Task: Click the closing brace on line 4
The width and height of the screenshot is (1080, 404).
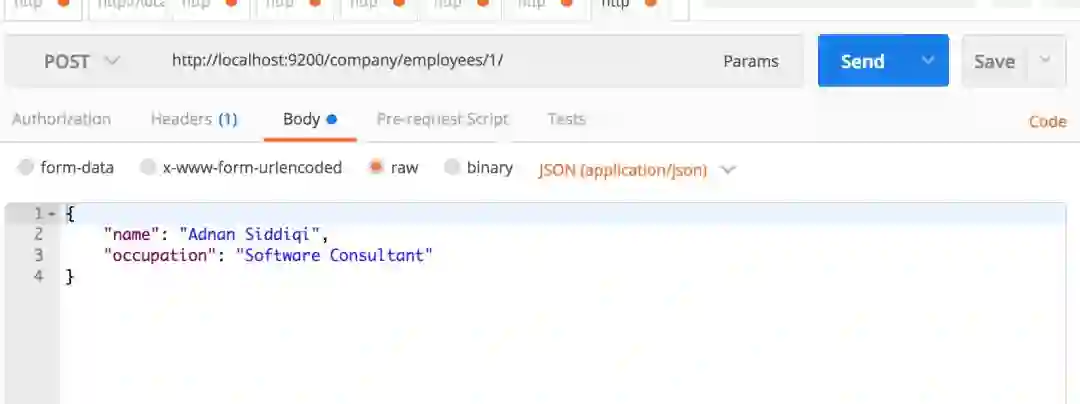Action: coord(69,277)
